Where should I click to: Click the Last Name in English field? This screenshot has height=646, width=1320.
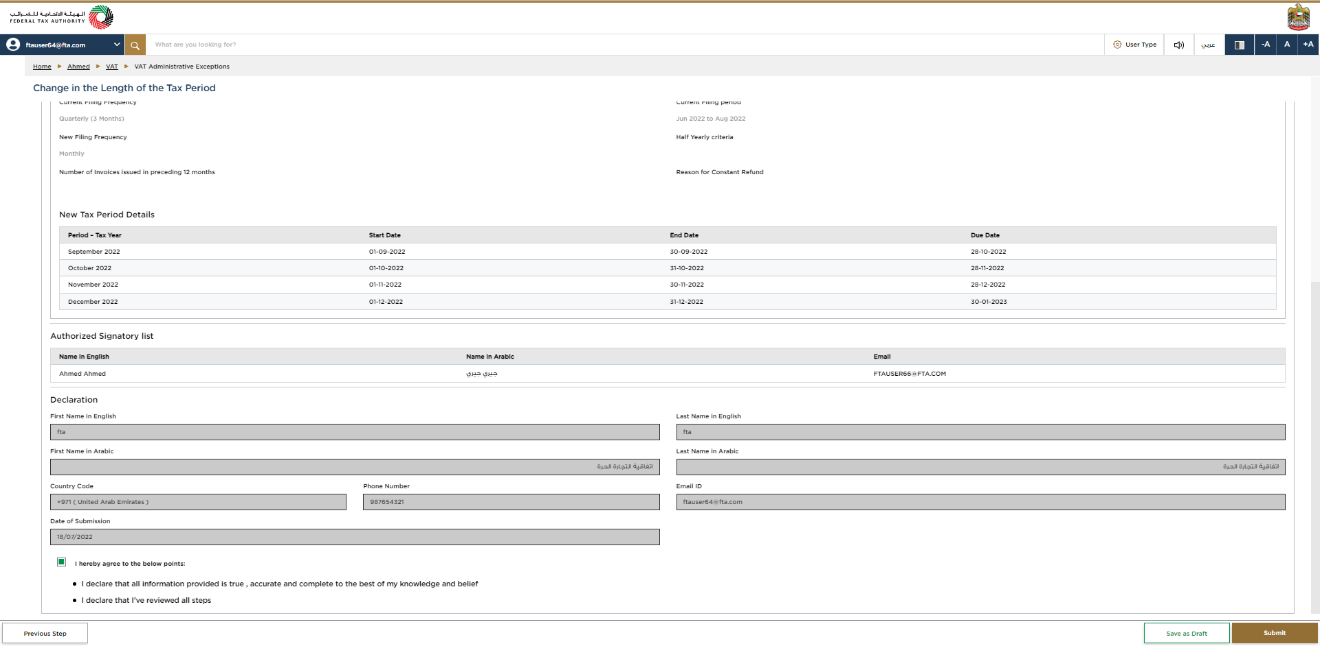[981, 432]
